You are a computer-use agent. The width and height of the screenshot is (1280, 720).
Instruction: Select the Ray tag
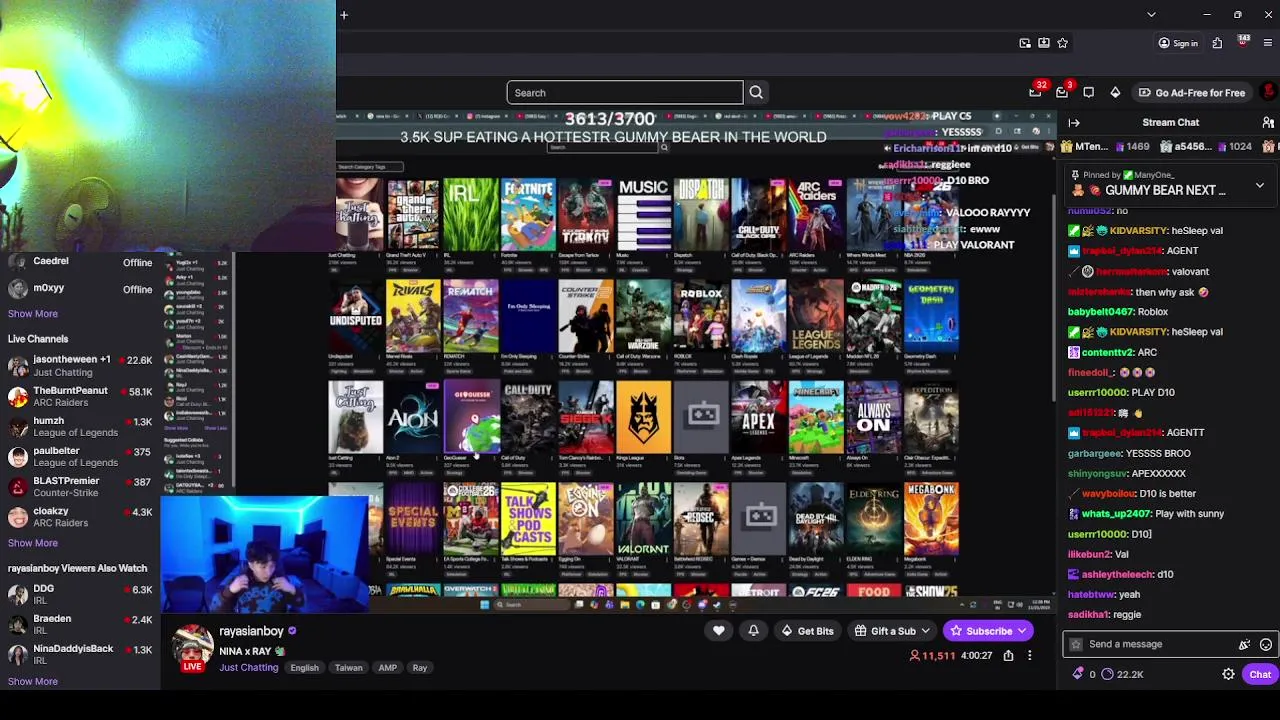[x=420, y=668]
